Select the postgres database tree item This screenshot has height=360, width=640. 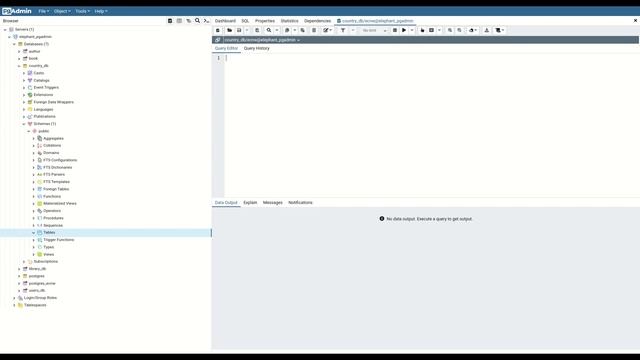36,276
